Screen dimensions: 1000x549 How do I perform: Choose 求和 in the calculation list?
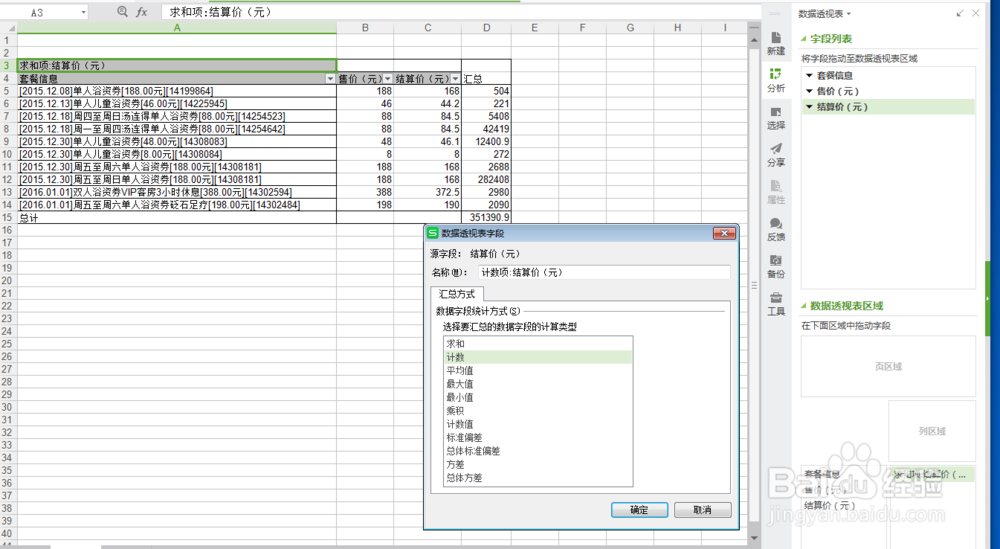point(538,344)
